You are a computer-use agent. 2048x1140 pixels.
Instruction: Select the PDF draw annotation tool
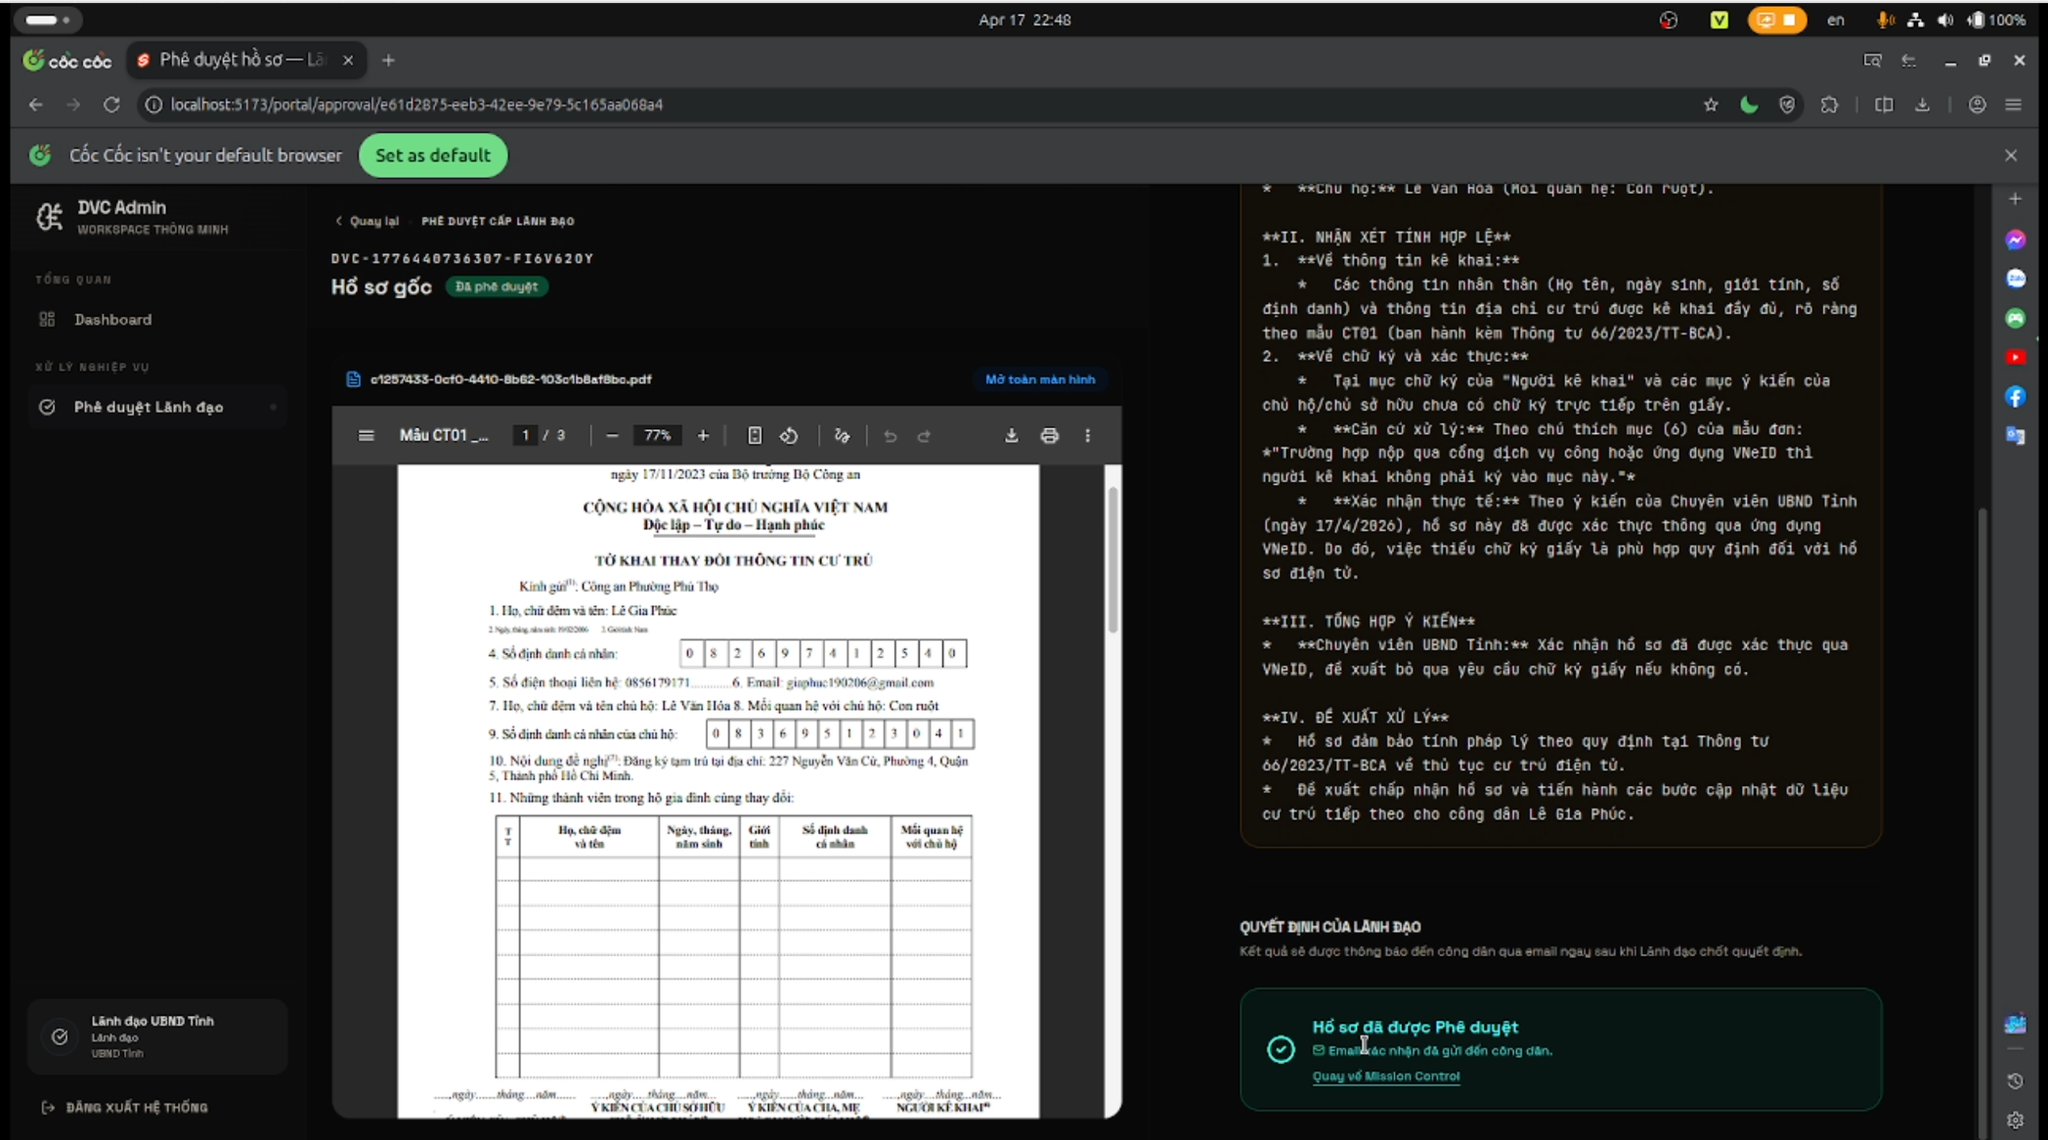click(x=842, y=436)
